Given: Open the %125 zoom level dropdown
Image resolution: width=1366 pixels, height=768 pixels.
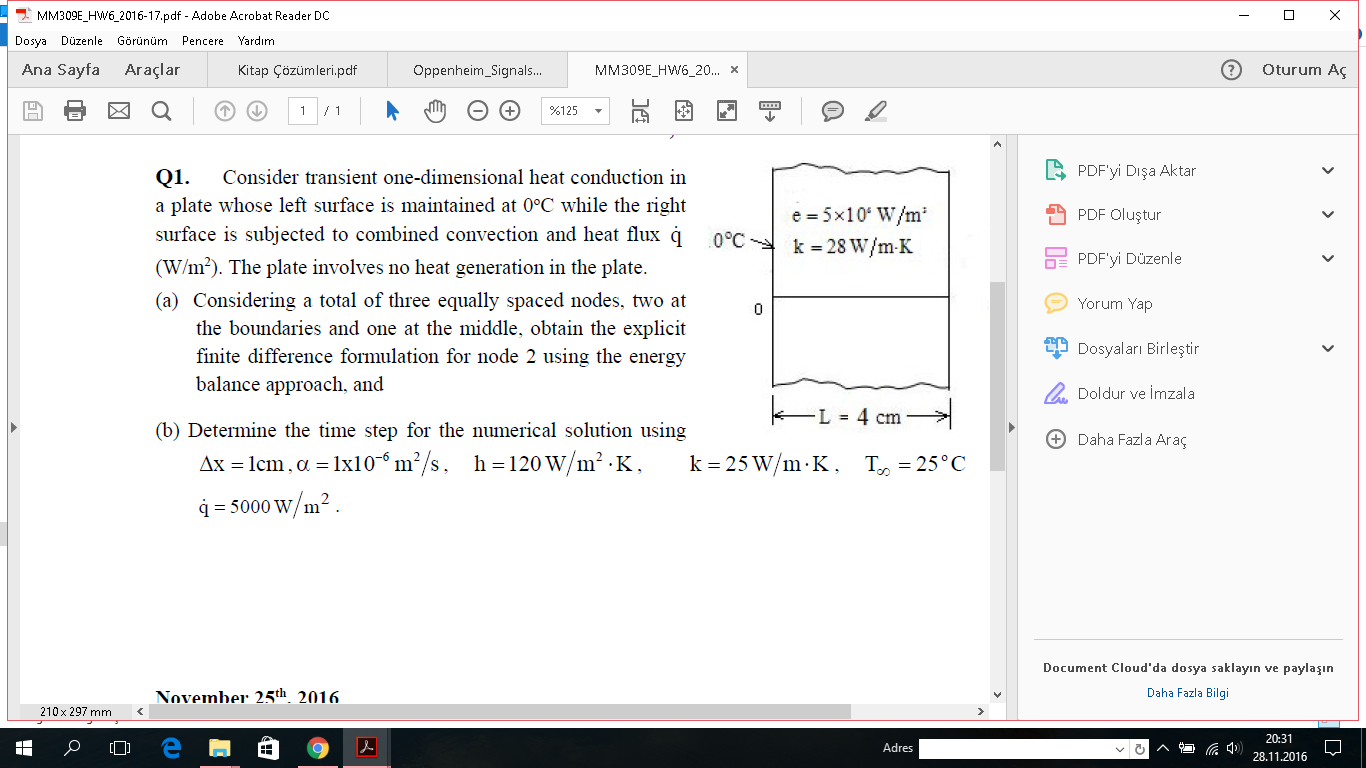Looking at the screenshot, I should [575, 111].
